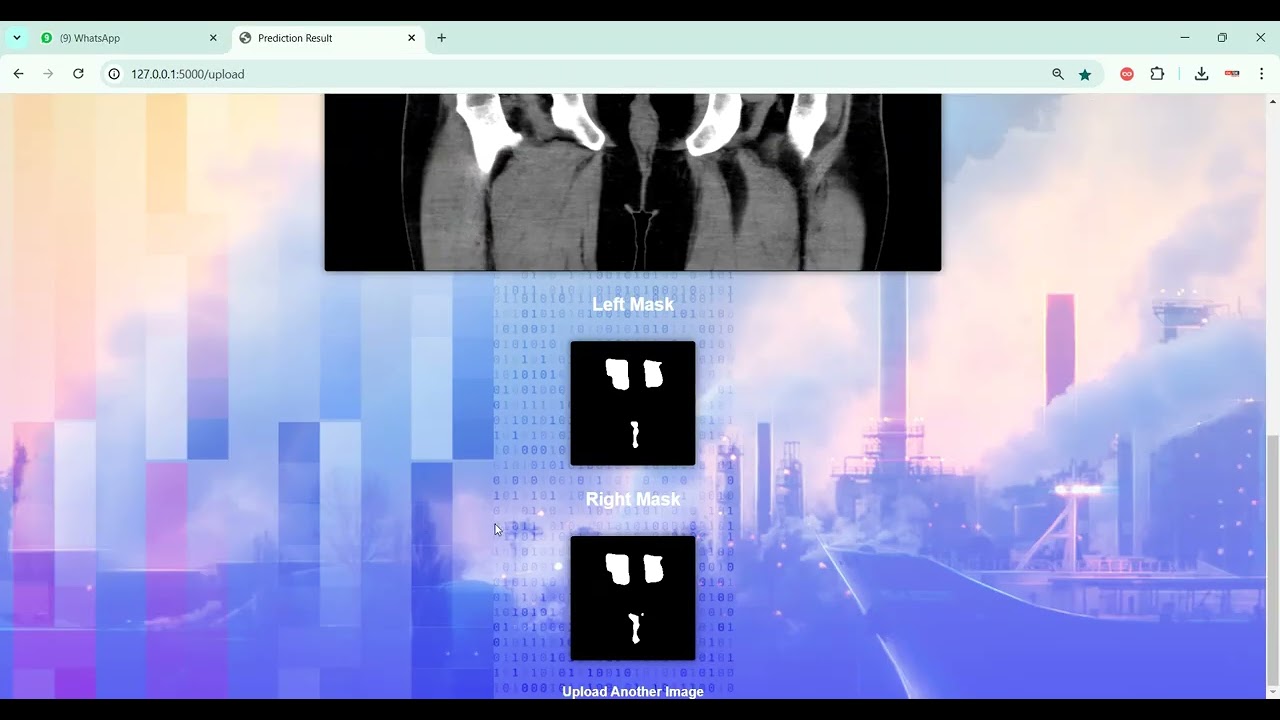The height and width of the screenshot is (720, 1280).
Task: Open the red extension icon
Action: click(x=1127, y=74)
